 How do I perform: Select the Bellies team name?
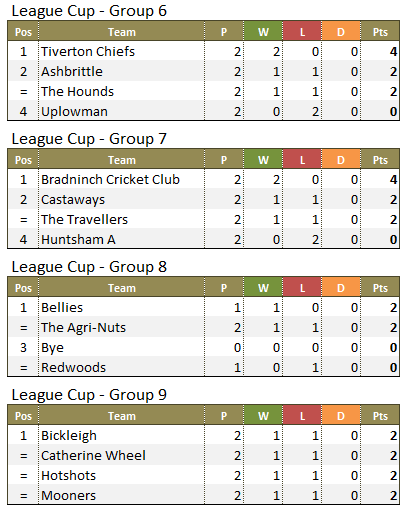(x=62, y=308)
